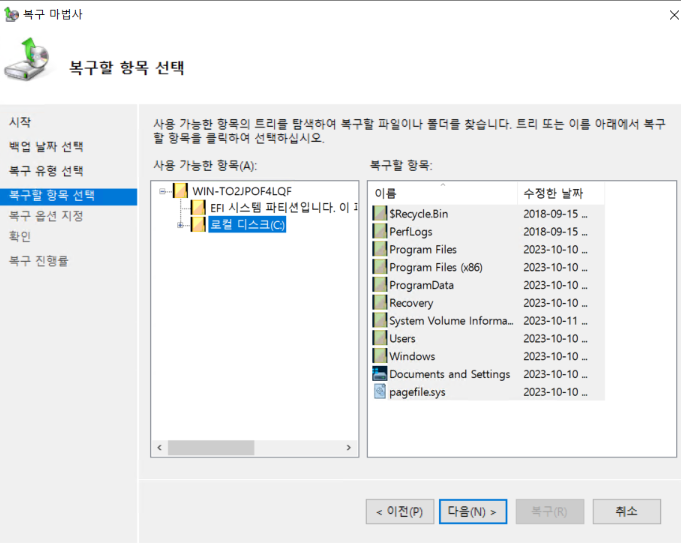Select the PerfLogs folder icon
Screen dimensions: 681x543
pyautogui.click(x=379, y=232)
